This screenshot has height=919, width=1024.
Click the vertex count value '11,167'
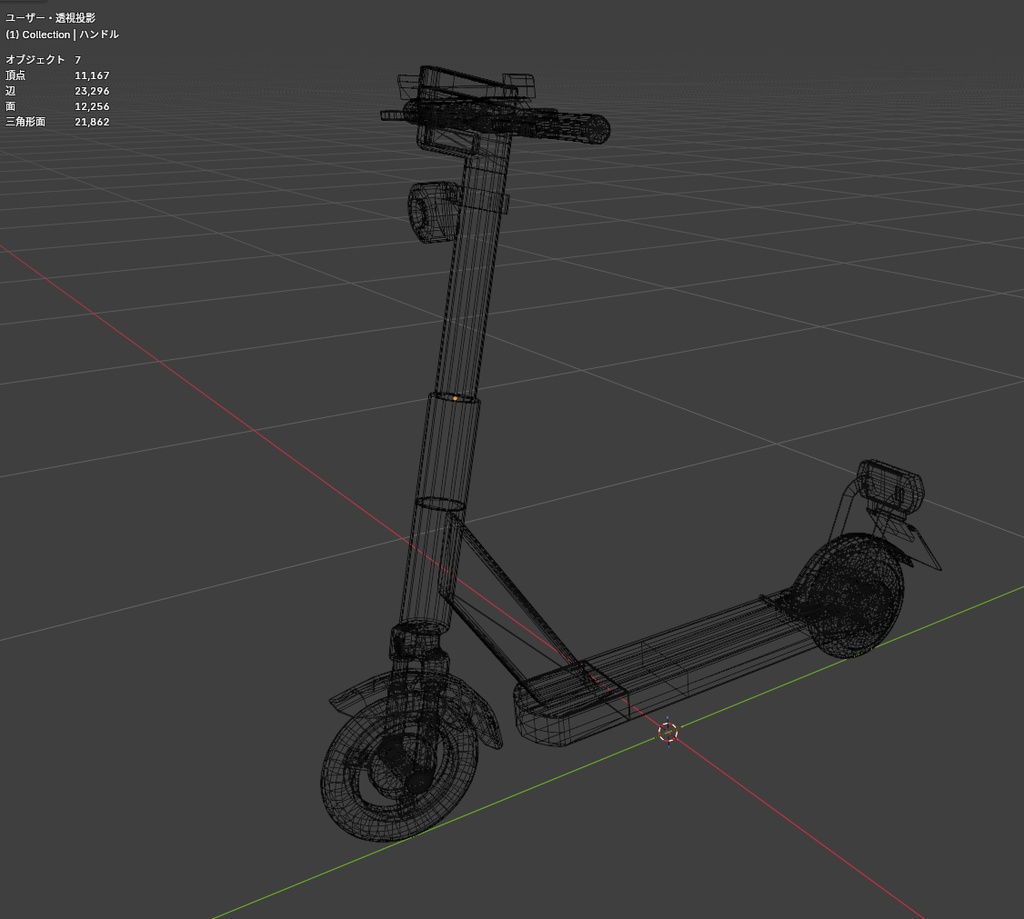[x=92, y=75]
